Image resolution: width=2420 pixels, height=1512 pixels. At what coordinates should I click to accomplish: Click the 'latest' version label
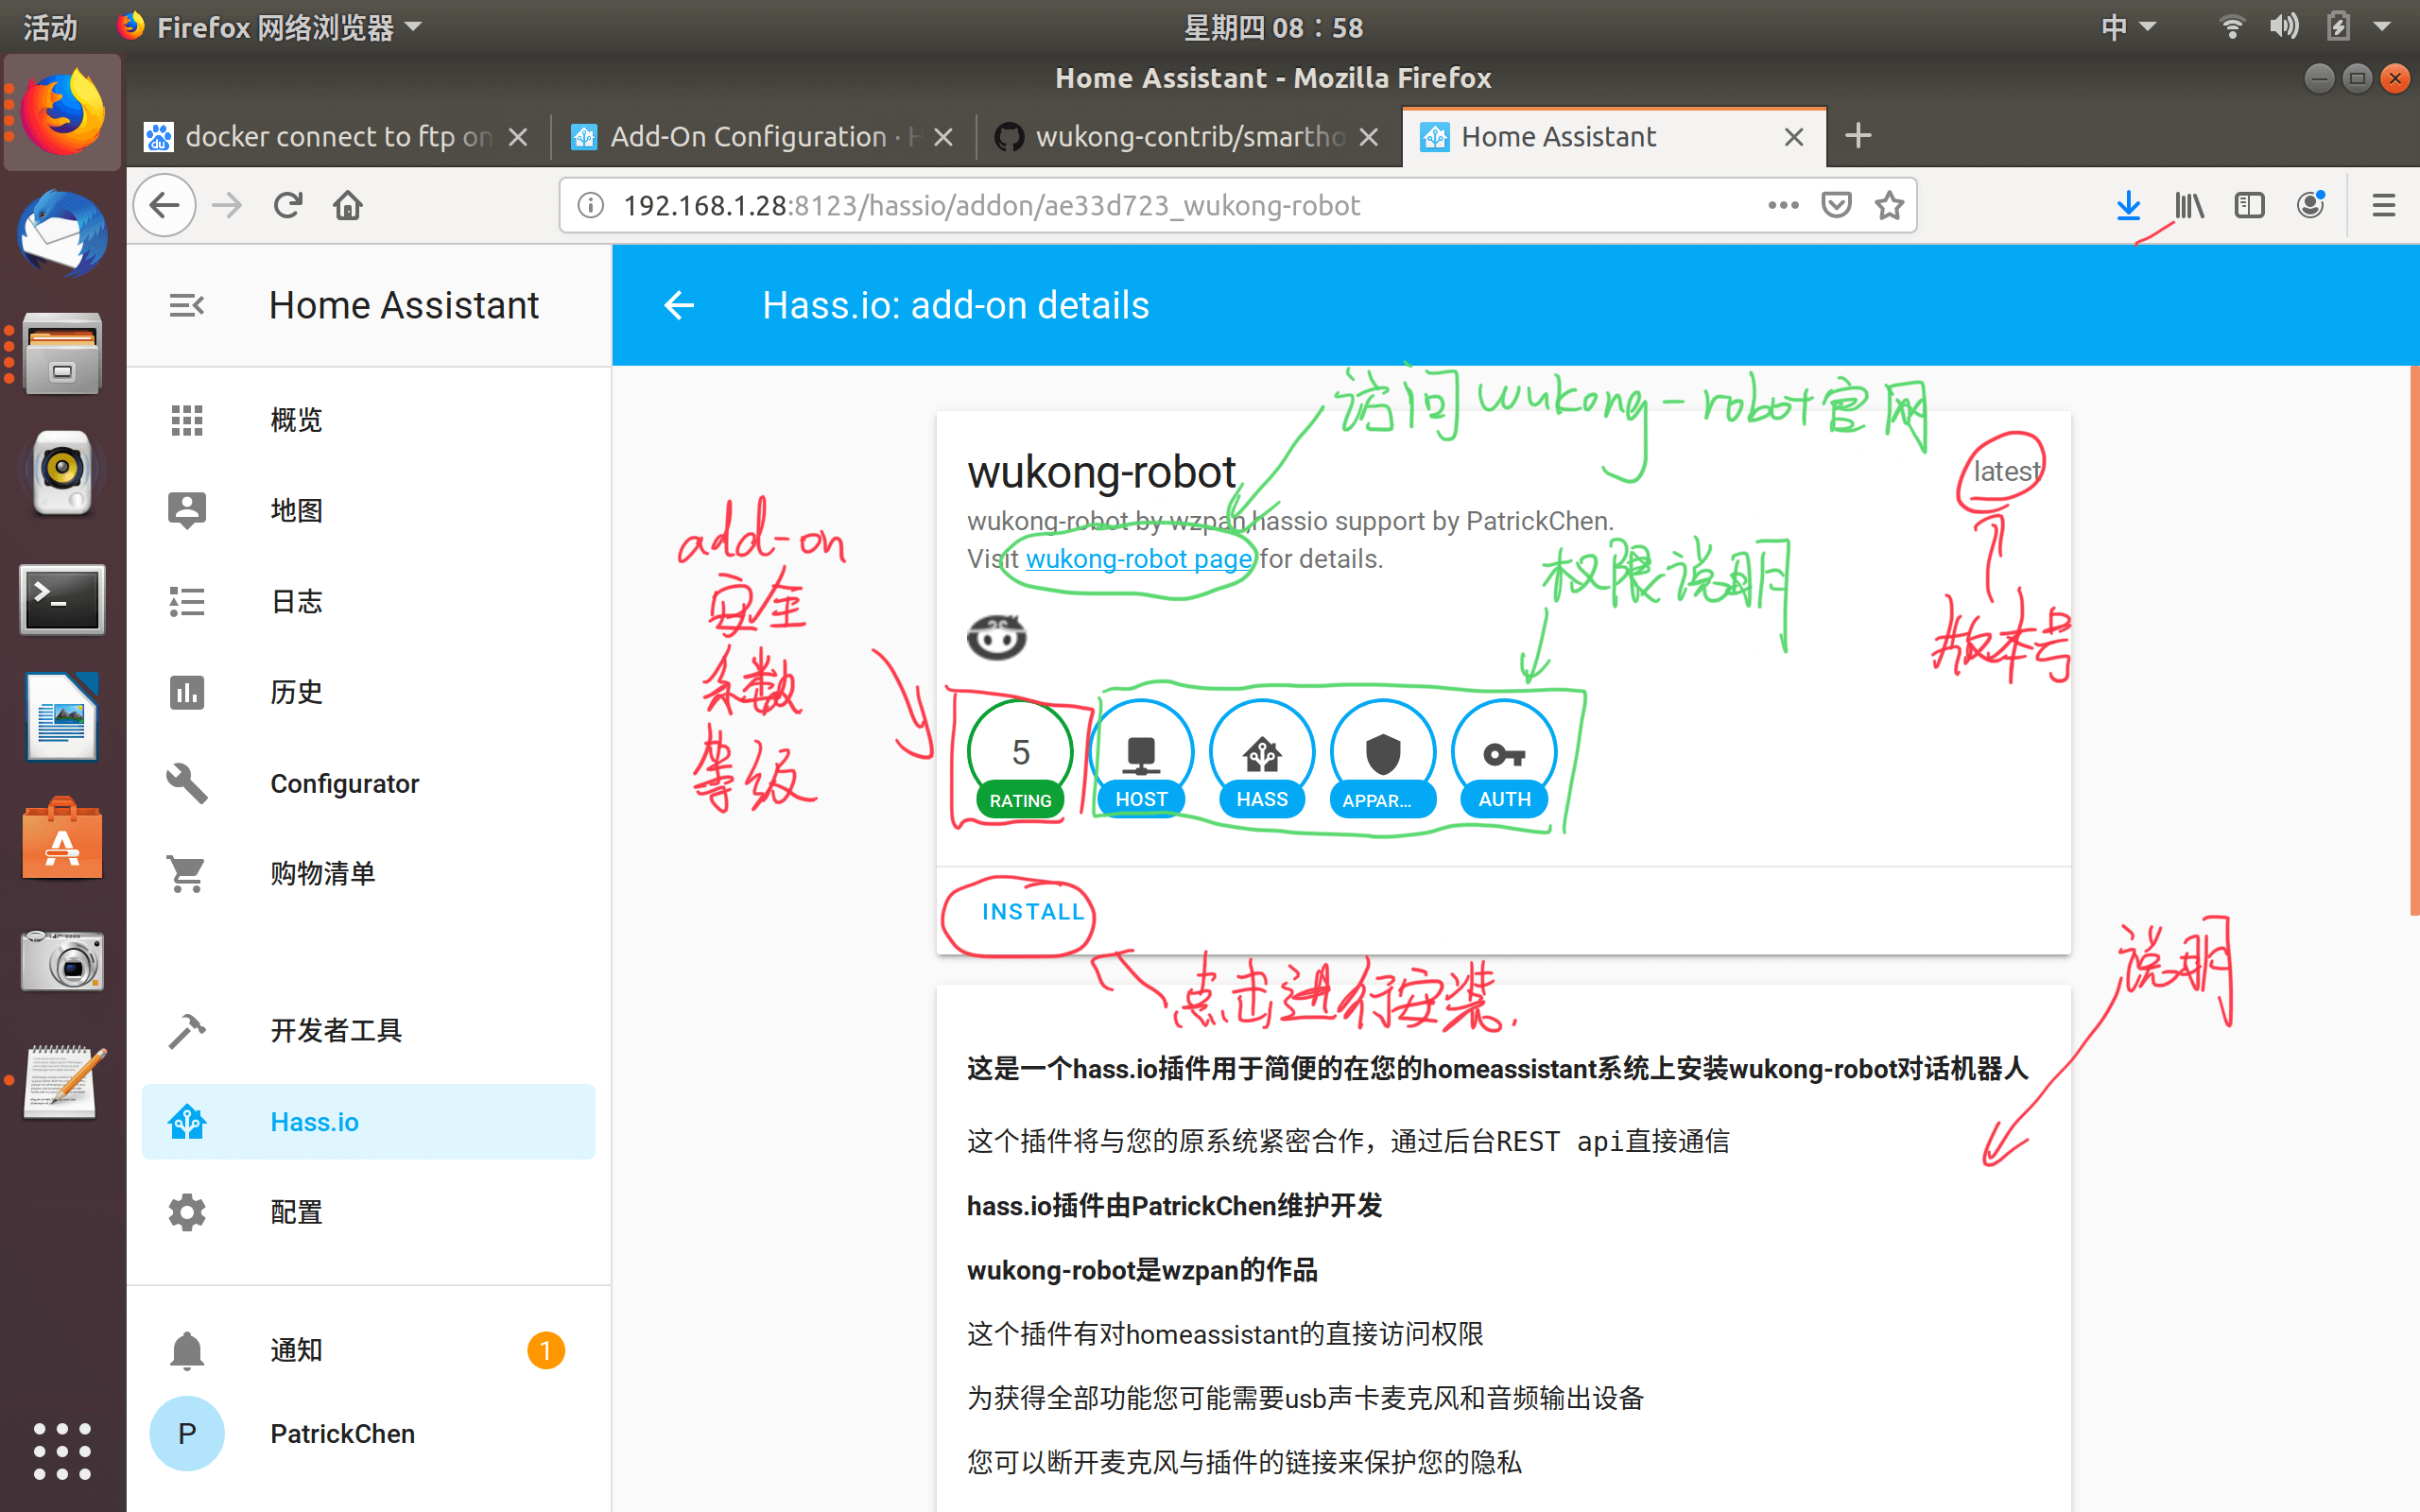click(x=2006, y=471)
